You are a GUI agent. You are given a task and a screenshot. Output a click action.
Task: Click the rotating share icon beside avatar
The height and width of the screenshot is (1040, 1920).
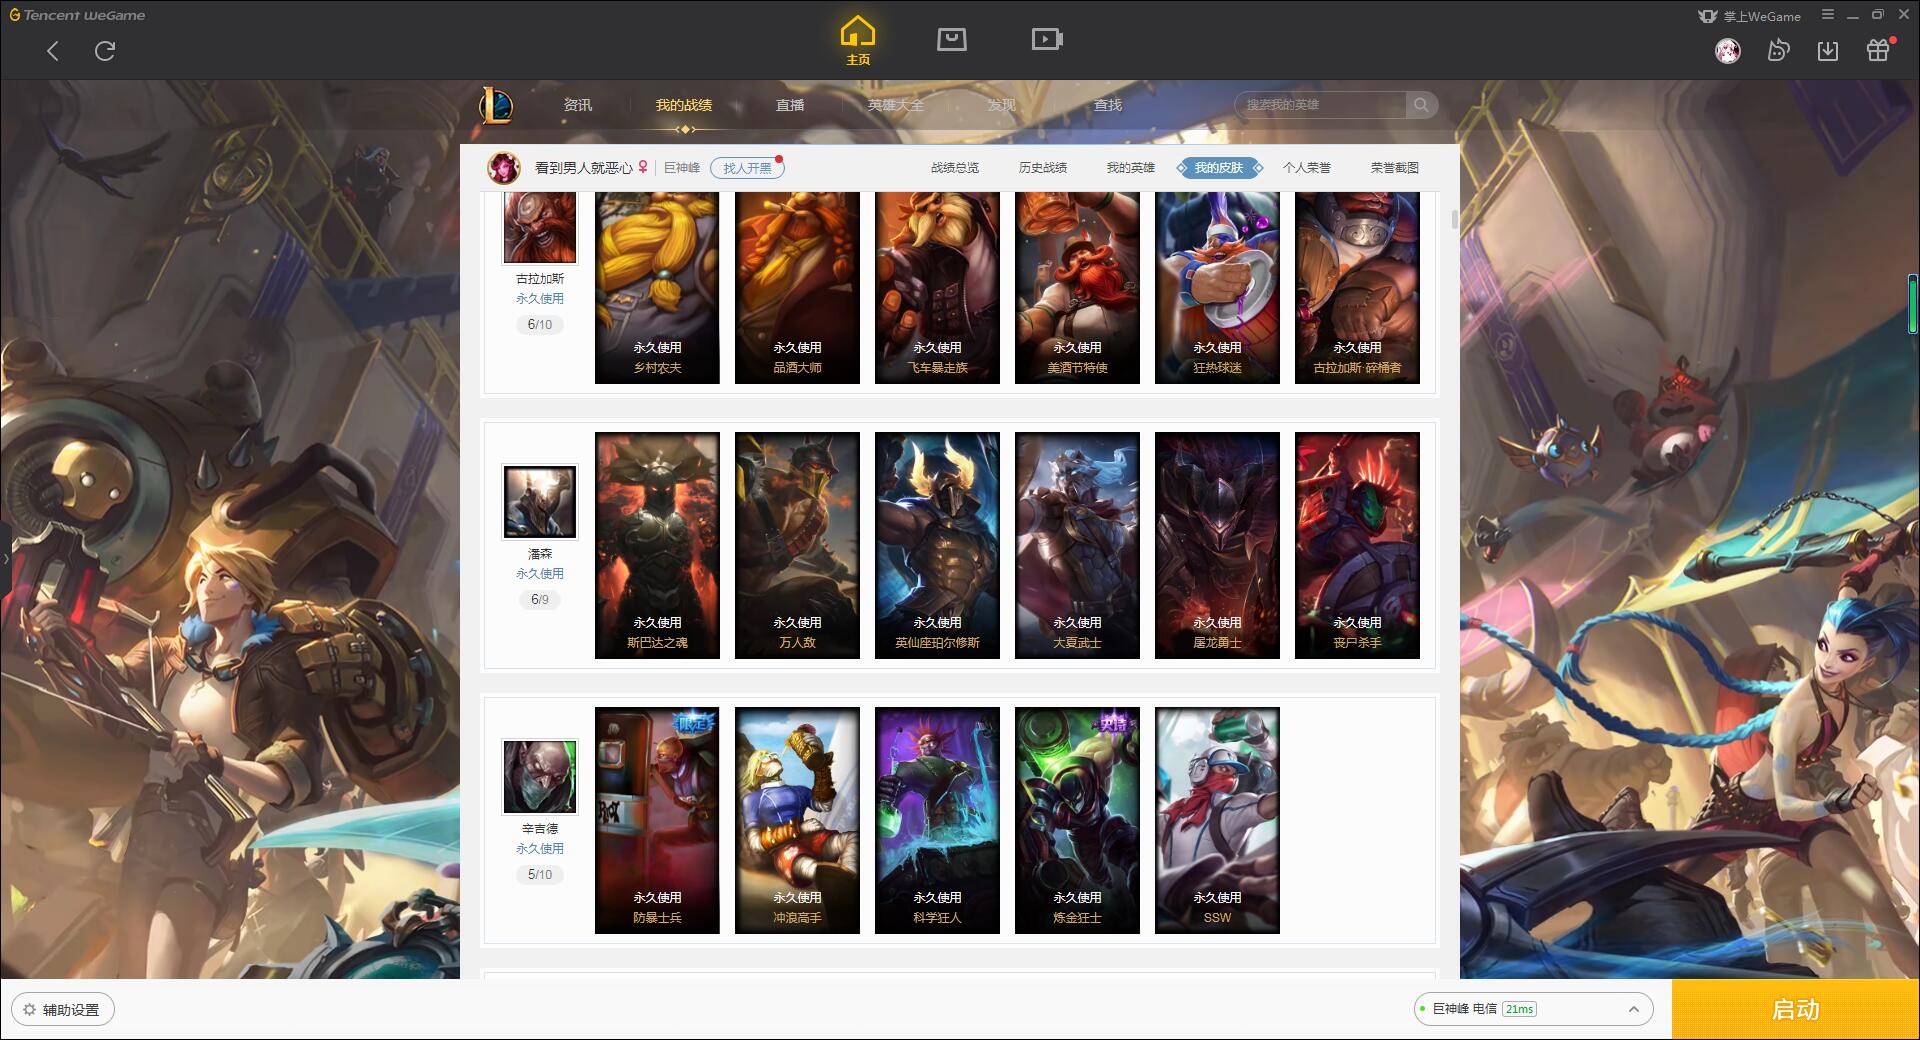coord(1778,51)
